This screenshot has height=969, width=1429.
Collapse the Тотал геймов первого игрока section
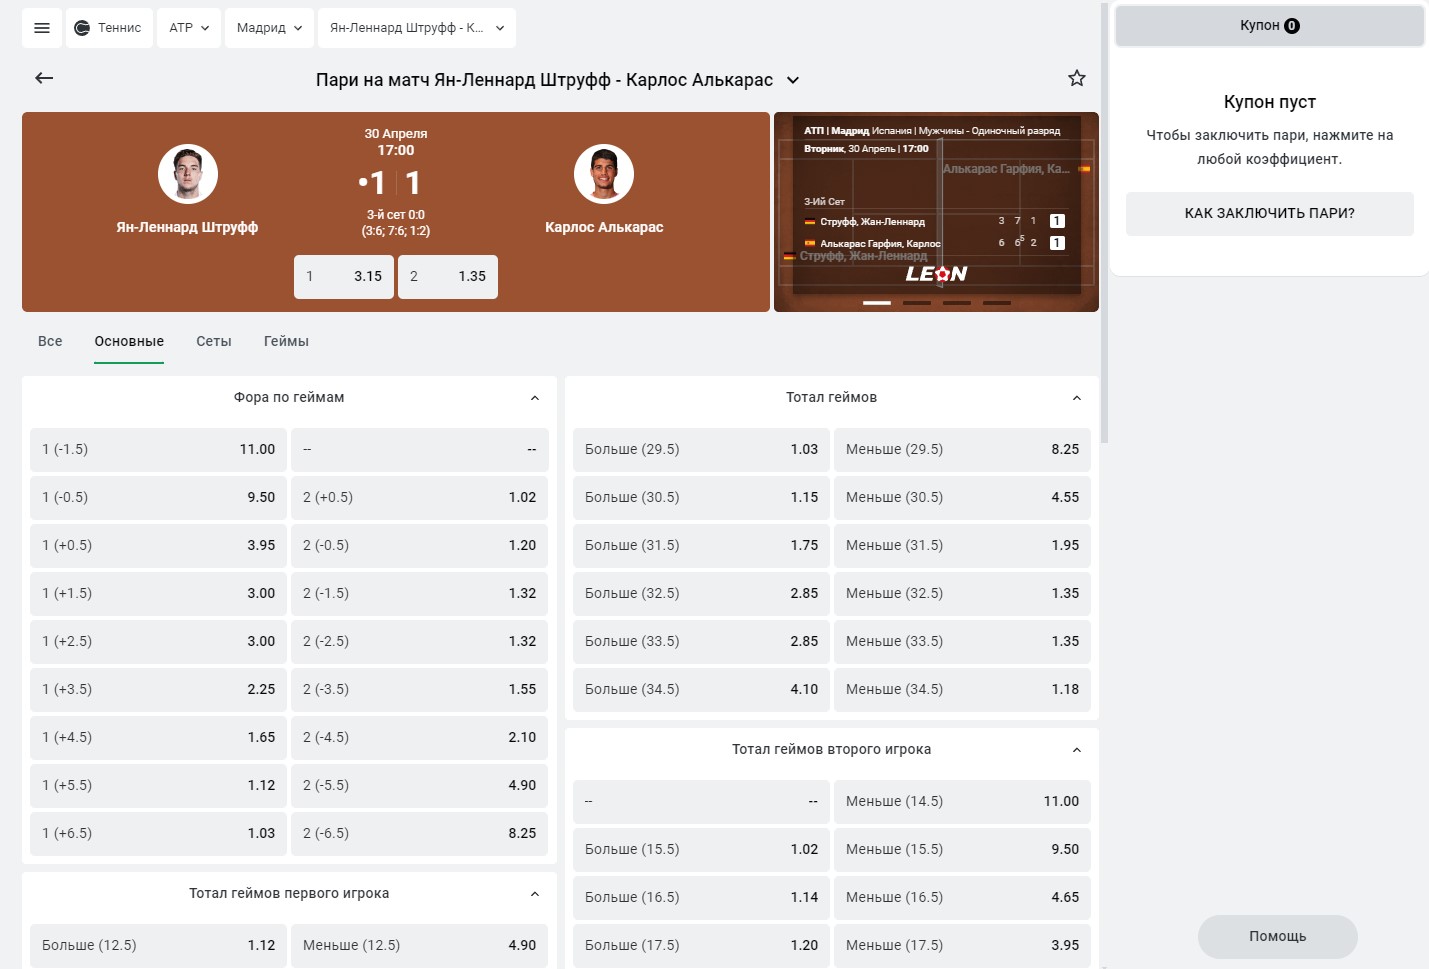tap(535, 894)
